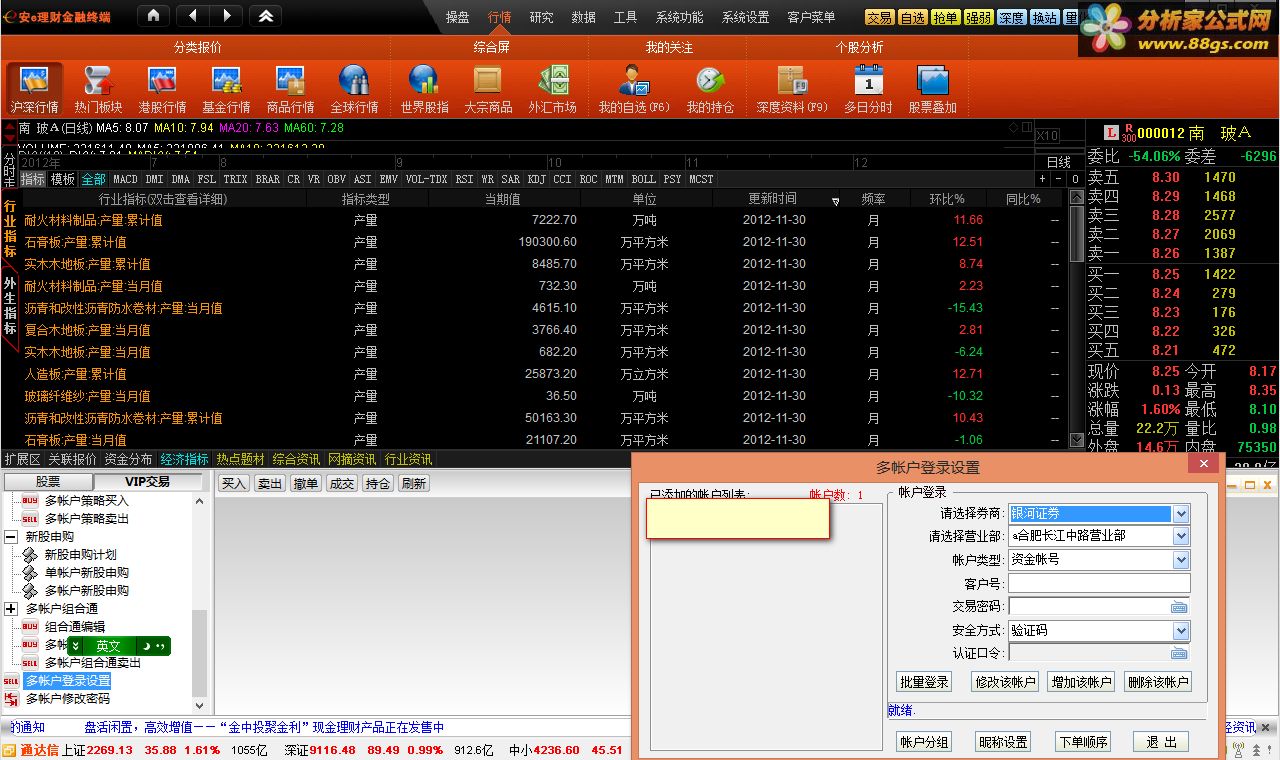1280x760 pixels.
Task: Open the 客户菜单 menu
Action: coord(811,17)
